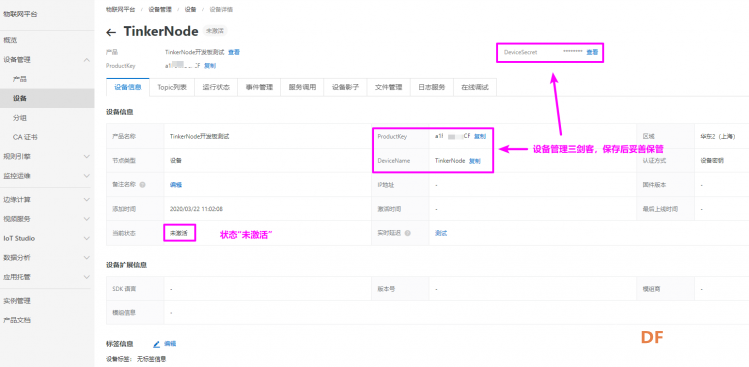This screenshot has width=749, height=367.
Task: Click 设备管理 in the breadcrumb
Action: [x=159, y=9]
